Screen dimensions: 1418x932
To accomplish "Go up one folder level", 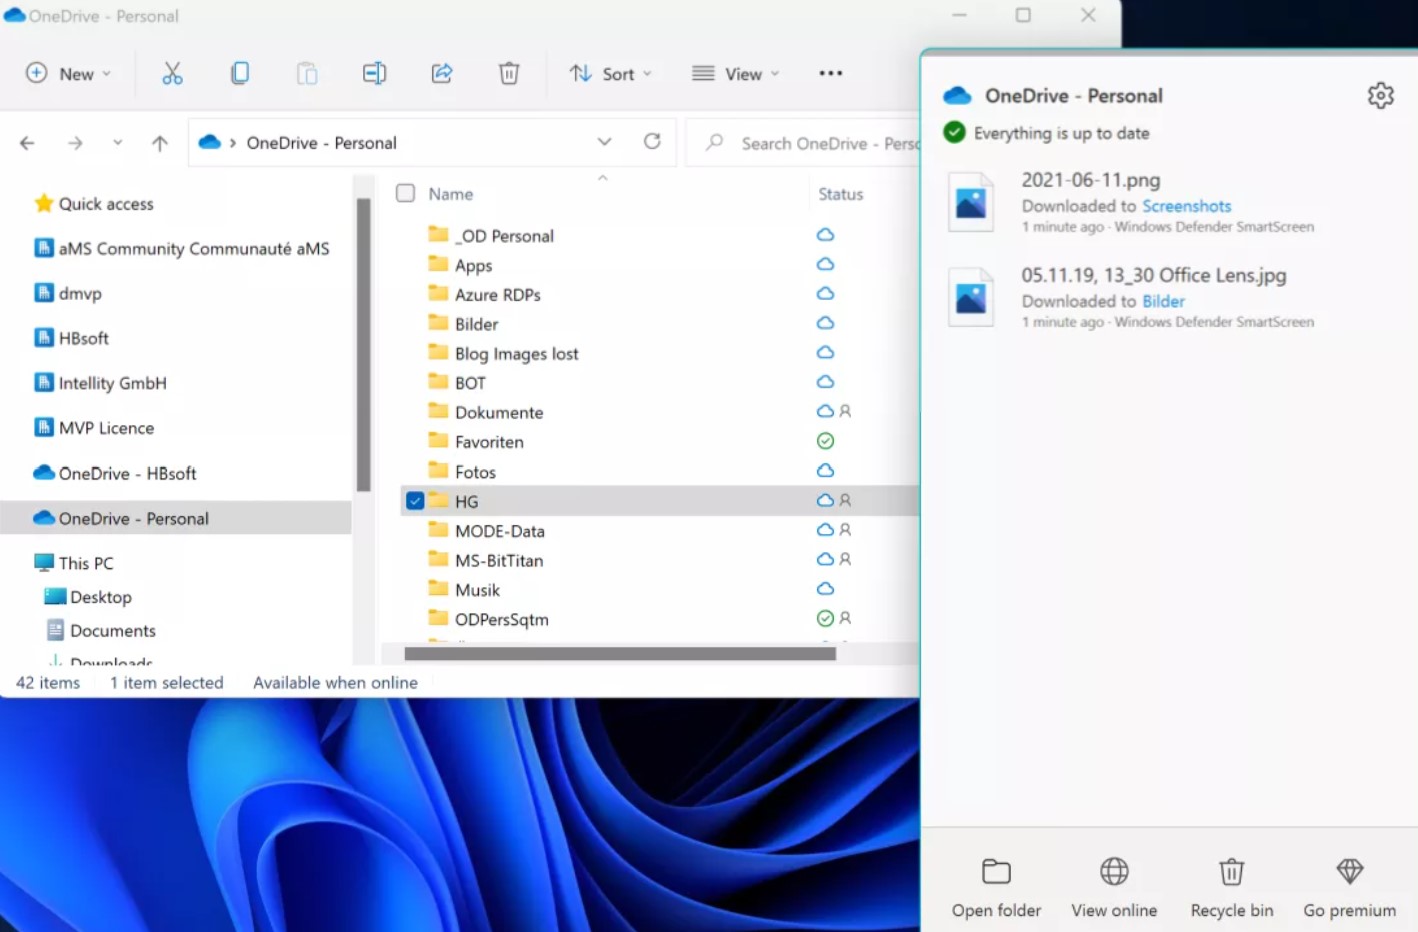I will [x=159, y=143].
